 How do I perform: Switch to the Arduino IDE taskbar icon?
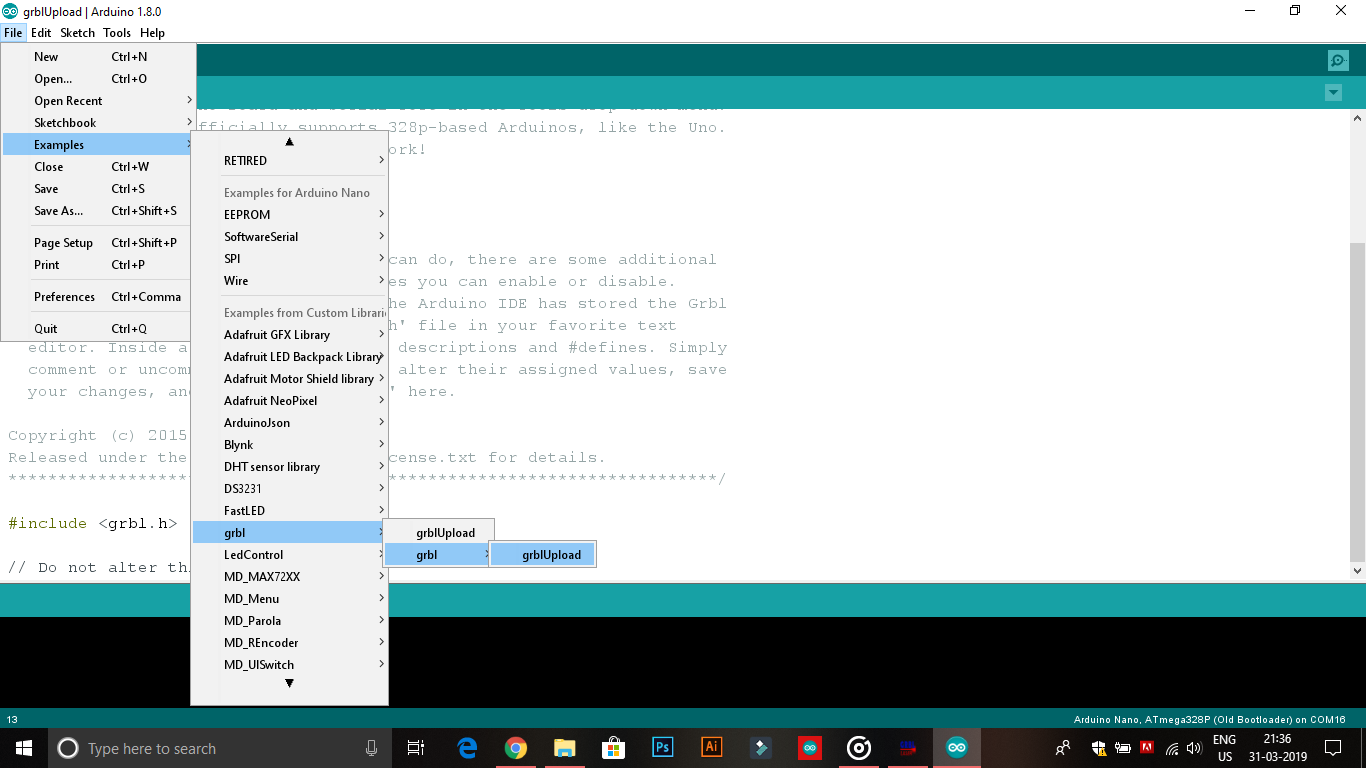(957, 747)
